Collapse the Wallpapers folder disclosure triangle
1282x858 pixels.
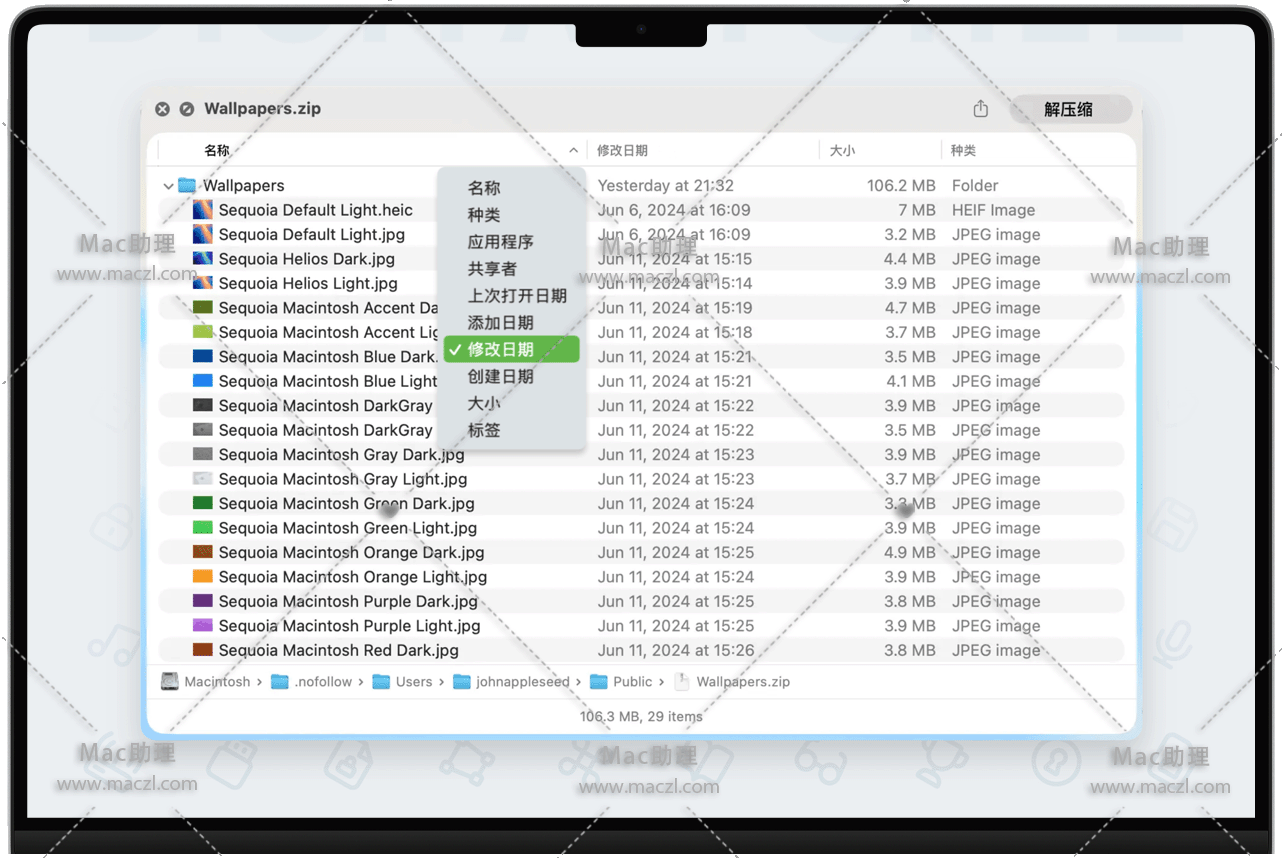point(167,186)
